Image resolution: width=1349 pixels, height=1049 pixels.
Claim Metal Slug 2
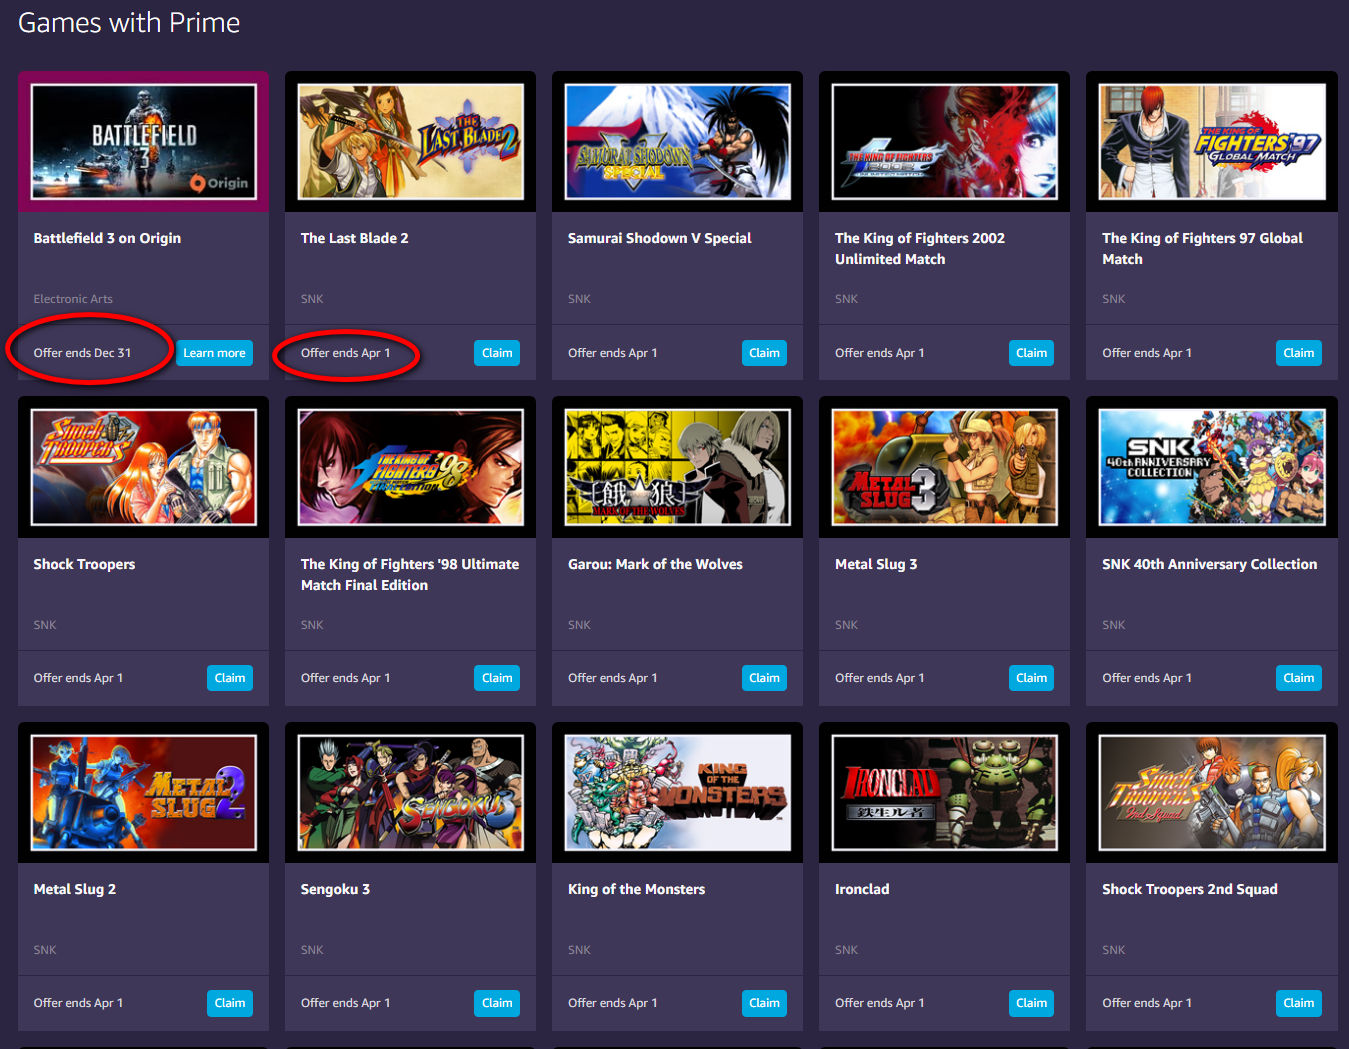230,1003
